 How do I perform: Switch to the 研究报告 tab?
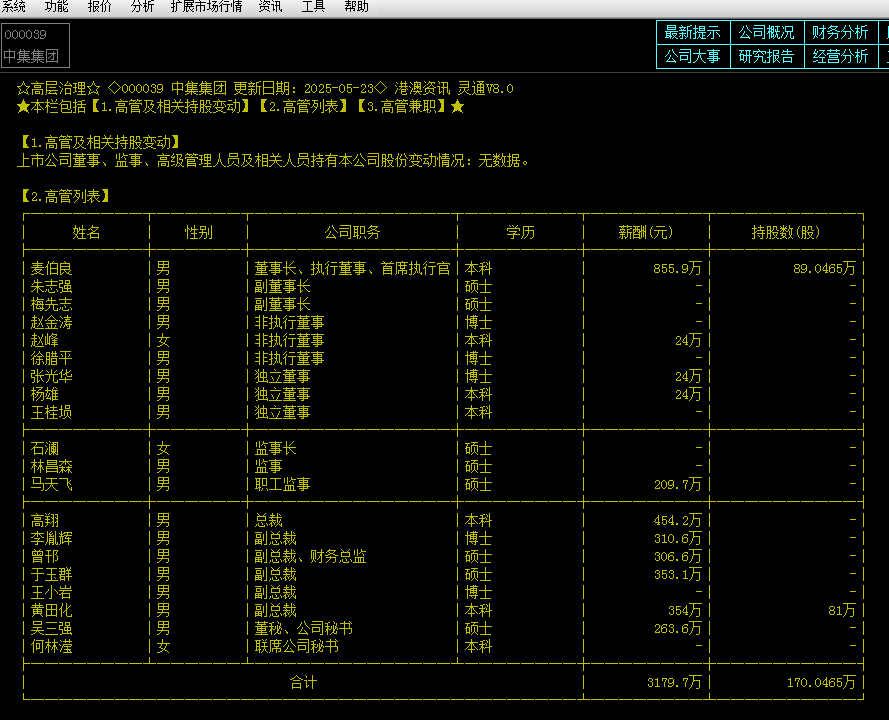click(x=767, y=56)
